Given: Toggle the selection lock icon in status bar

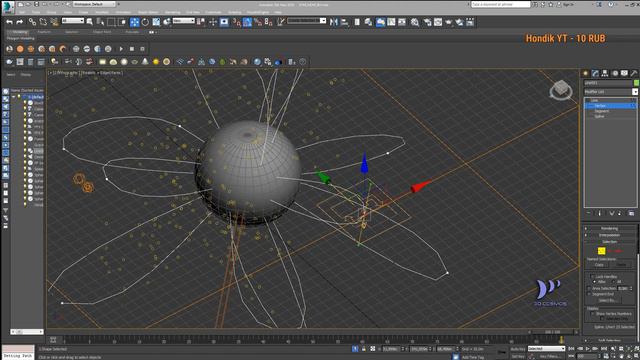Looking at the screenshot, I should click(364, 349).
